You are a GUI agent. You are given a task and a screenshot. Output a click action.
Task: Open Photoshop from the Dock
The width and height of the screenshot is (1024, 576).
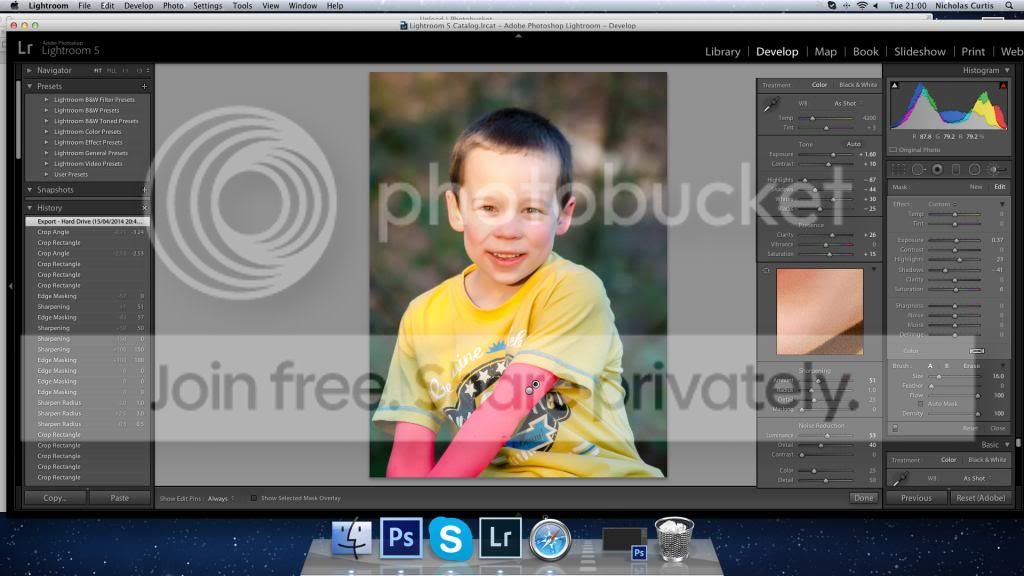point(401,538)
